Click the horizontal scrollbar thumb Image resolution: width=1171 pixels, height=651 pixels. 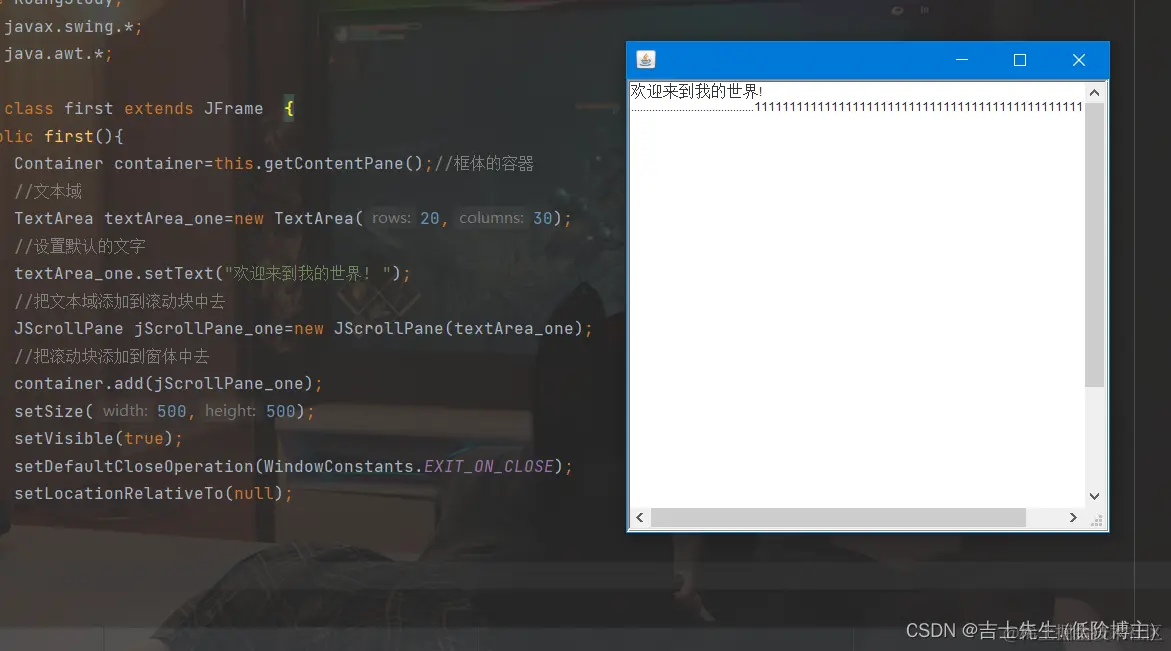pos(838,517)
